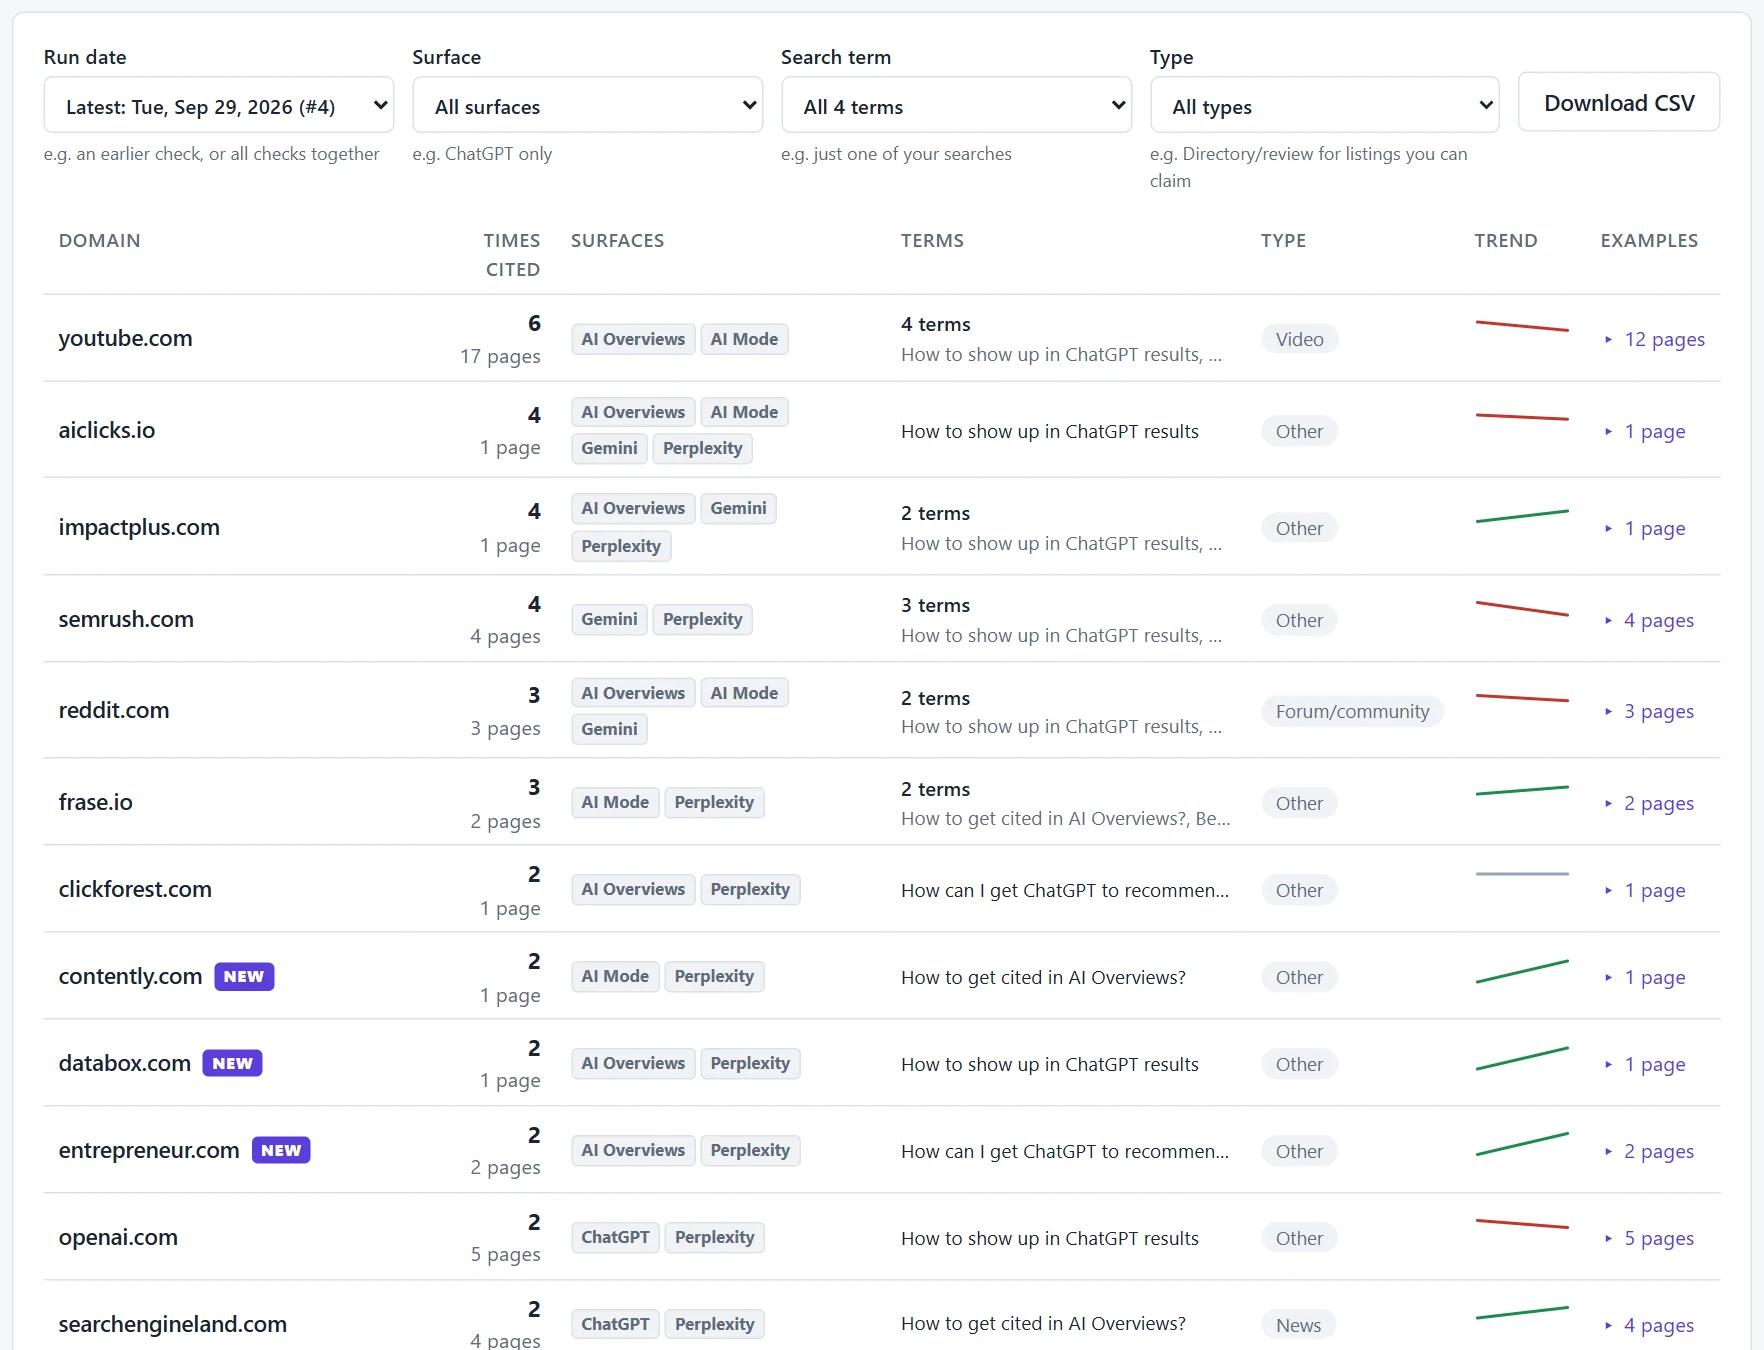This screenshot has height=1350, width=1764.
Task: Expand reddit.com 3 pages examples
Action: click(1649, 712)
